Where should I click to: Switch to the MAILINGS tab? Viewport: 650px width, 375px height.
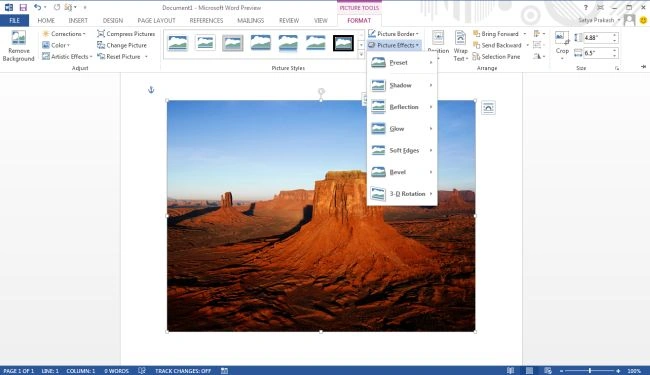pos(250,20)
